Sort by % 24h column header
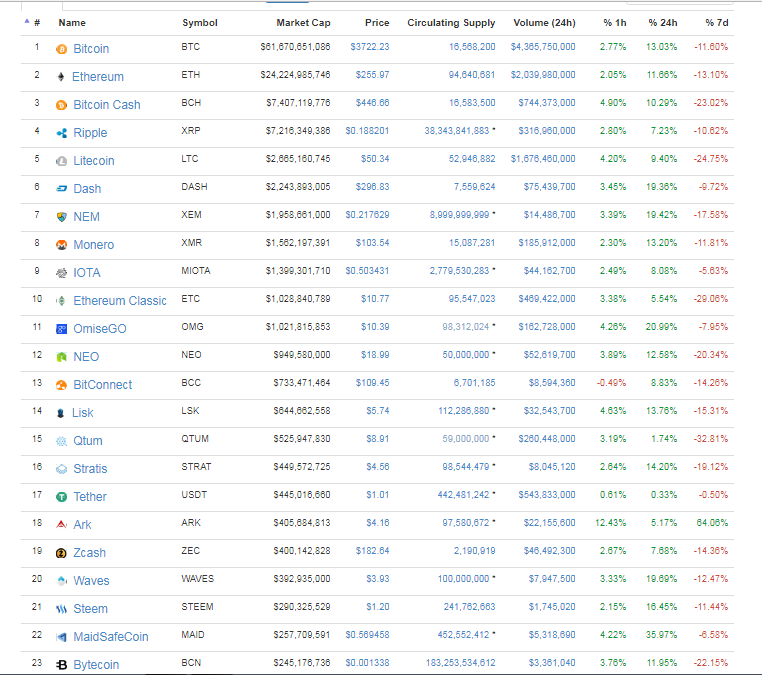Viewport: 762px width, 675px height. pyautogui.click(x=663, y=23)
